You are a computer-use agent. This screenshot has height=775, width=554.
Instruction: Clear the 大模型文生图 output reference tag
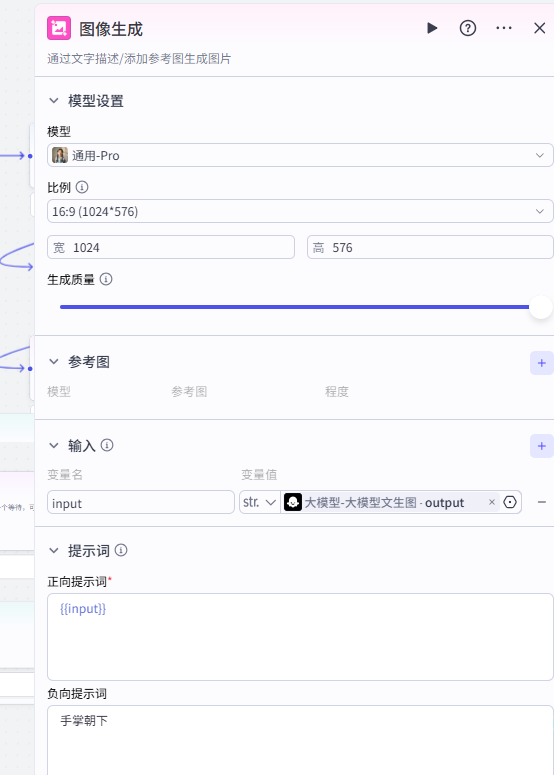pyautogui.click(x=492, y=502)
